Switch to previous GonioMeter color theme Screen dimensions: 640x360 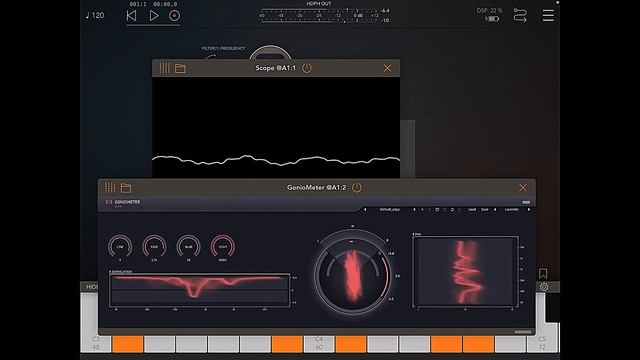[495, 209]
